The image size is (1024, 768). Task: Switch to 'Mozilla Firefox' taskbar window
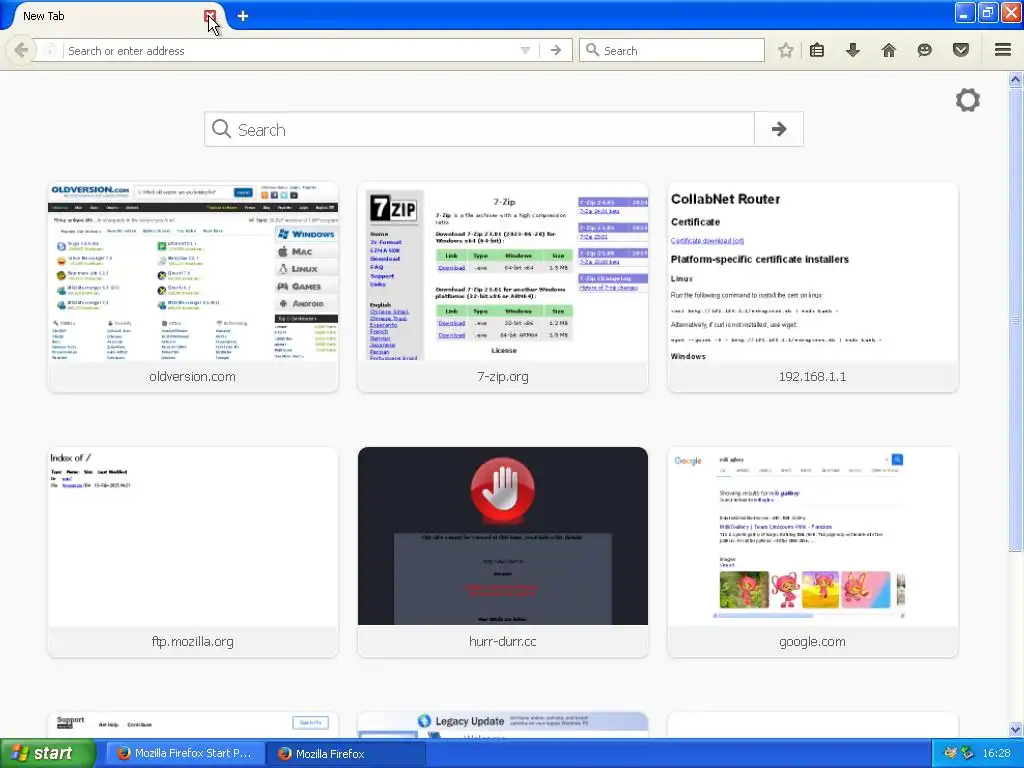[x=346, y=754]
